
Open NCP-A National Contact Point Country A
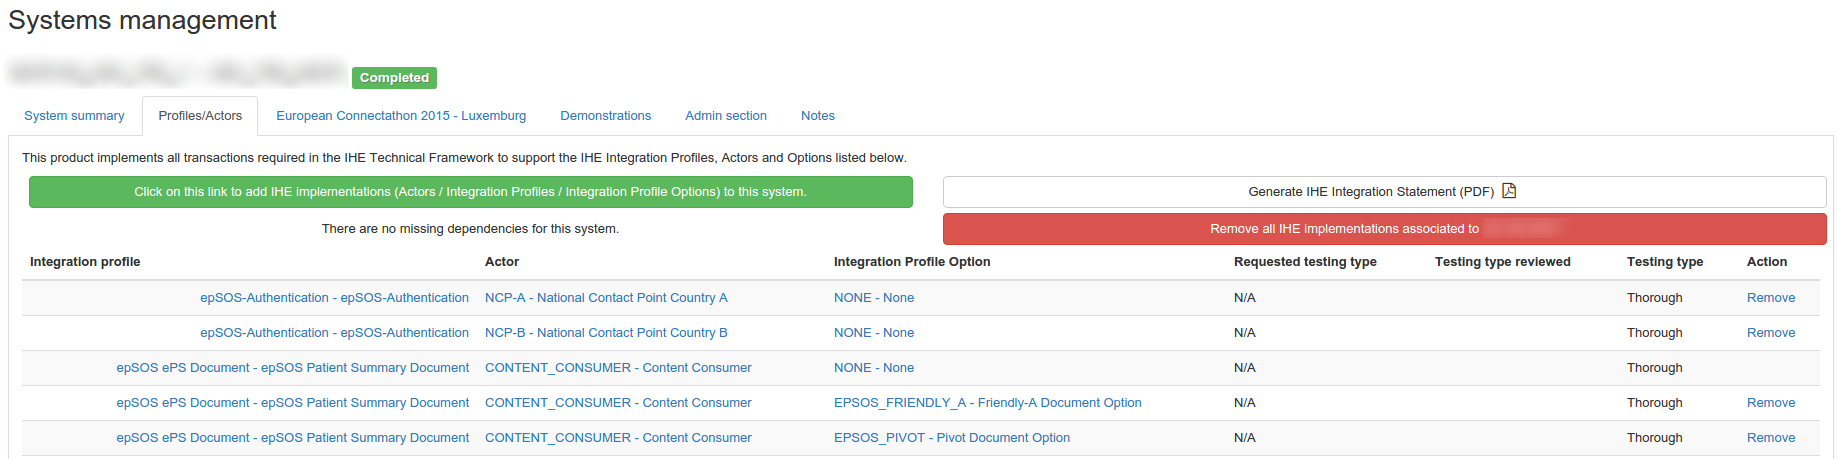click(x=606, y=298)
